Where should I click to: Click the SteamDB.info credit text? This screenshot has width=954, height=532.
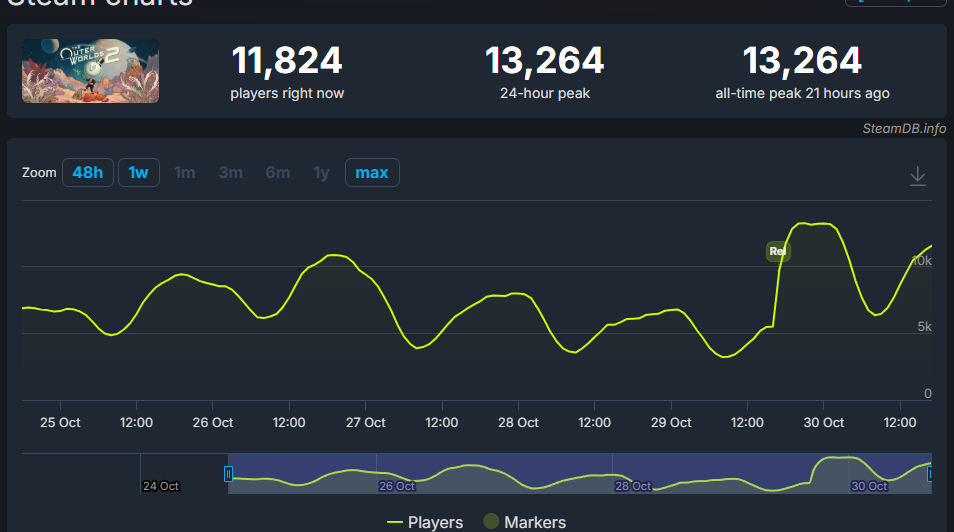(904, 128)
